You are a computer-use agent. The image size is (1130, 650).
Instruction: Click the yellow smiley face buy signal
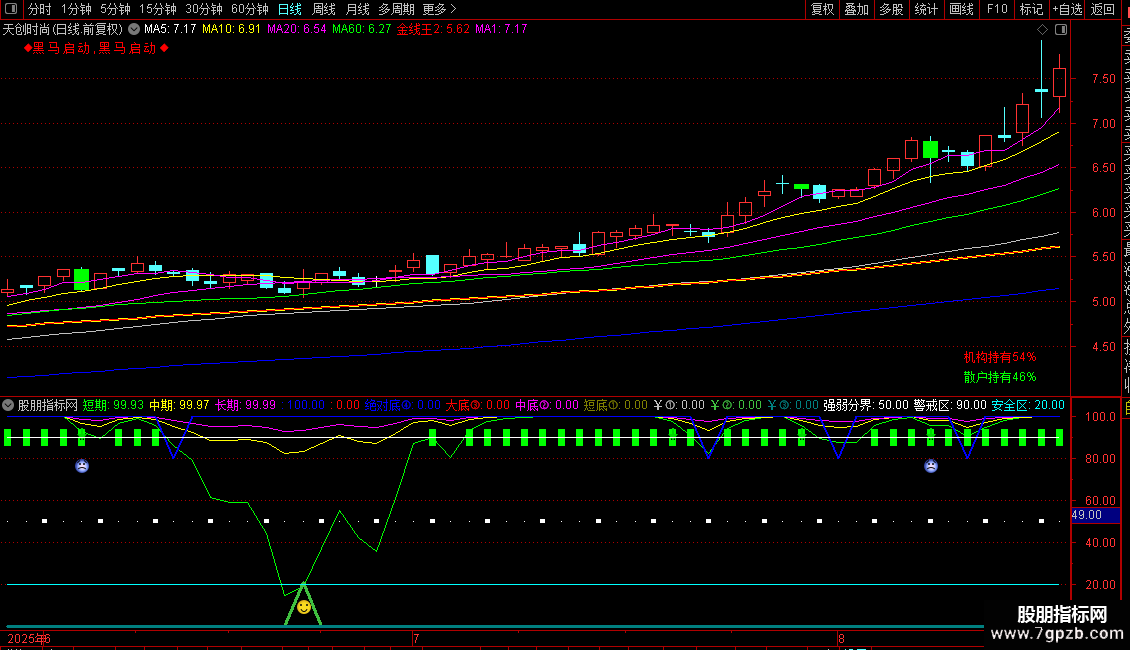pos(304,607)
